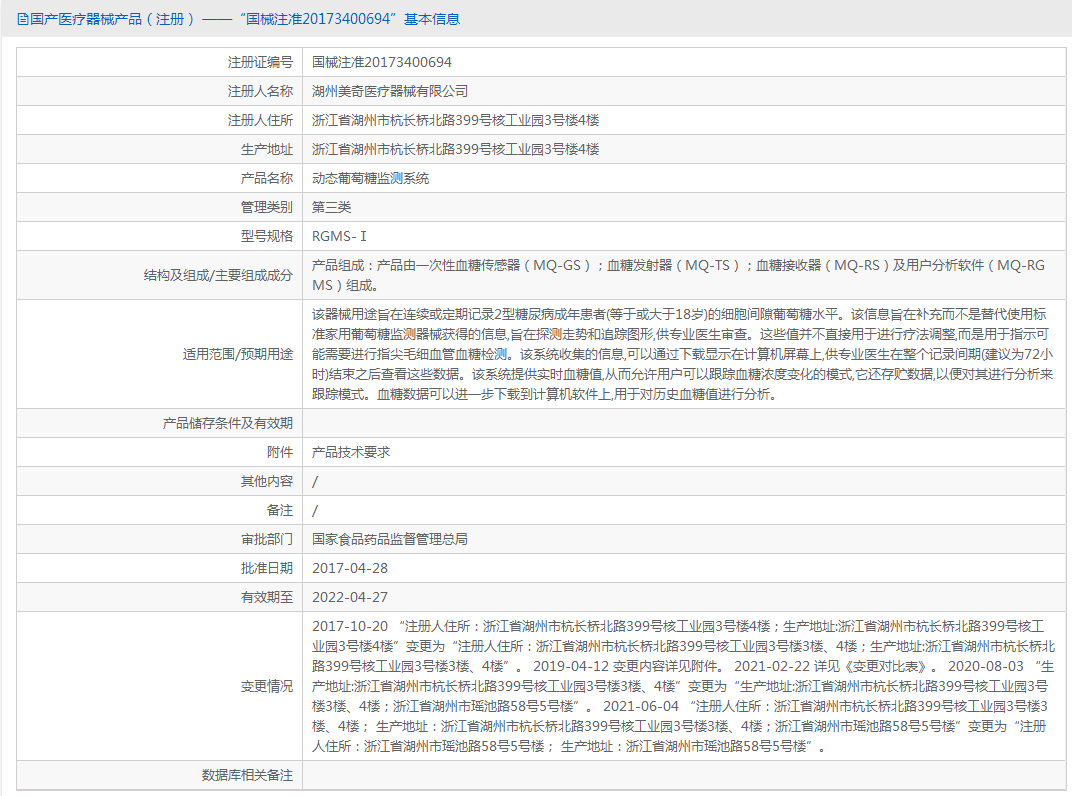
Task: Click the intended use paragraph starting 该器械用途
Action: pos(682,354)
